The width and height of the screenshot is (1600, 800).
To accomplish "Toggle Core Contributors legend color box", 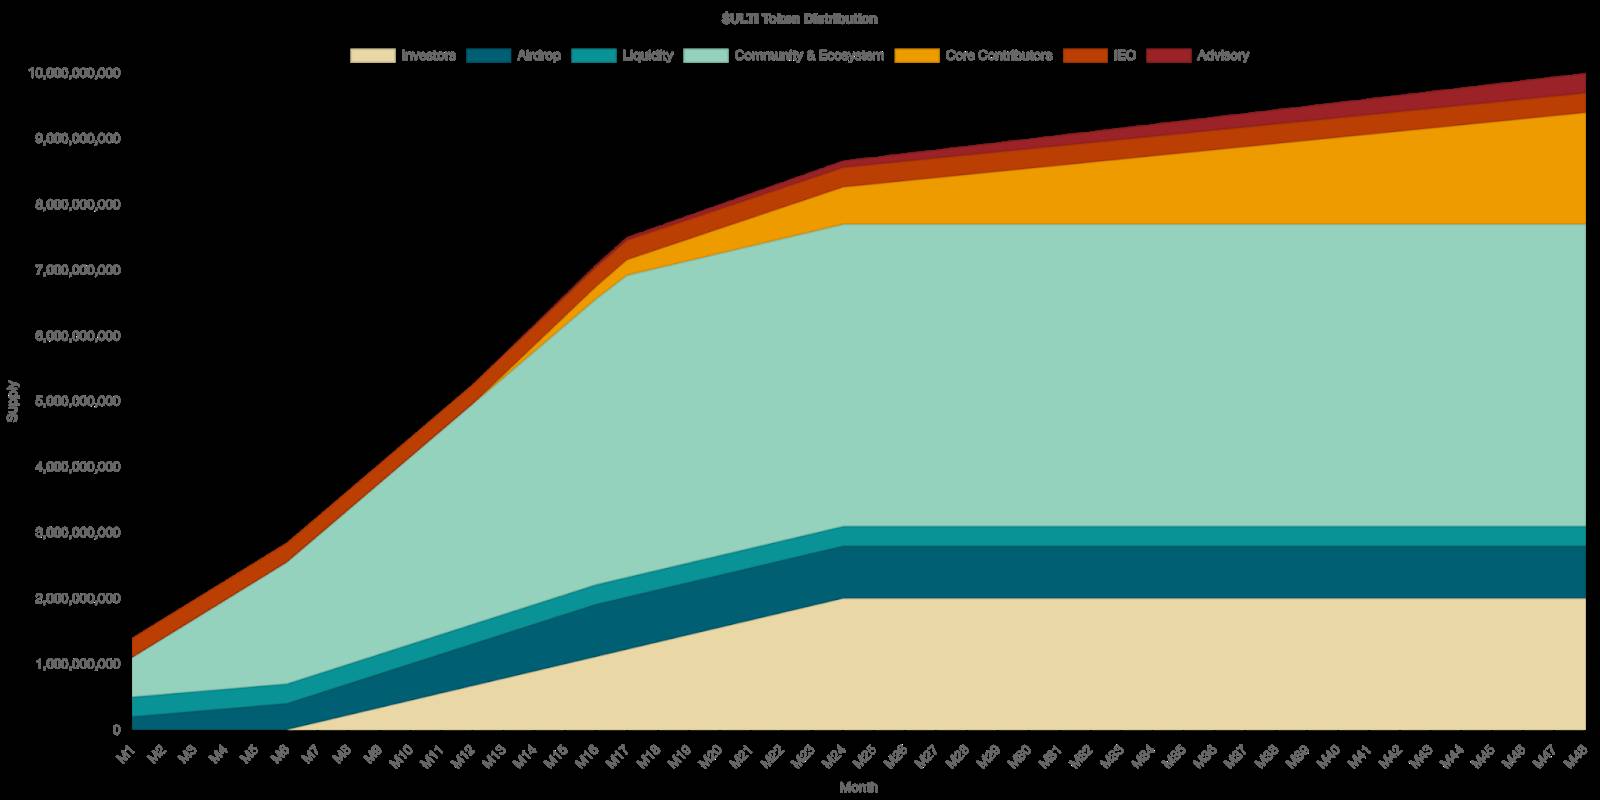I will [917, 56].
